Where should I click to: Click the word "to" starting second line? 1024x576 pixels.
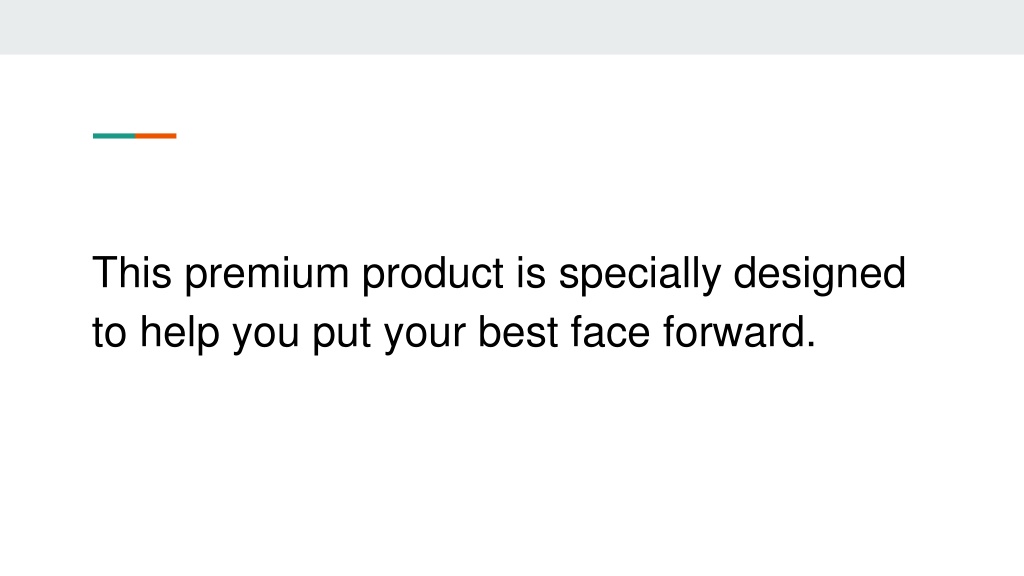[109, 332]
